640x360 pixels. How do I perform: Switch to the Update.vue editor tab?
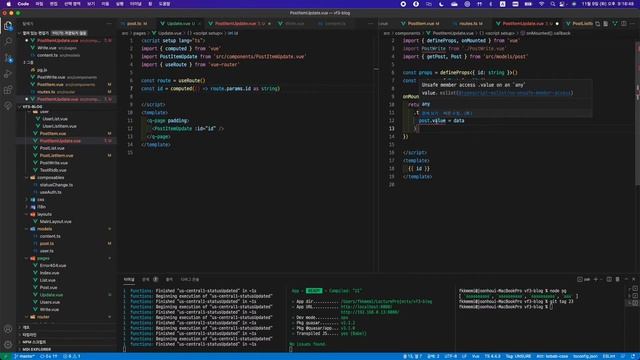pyautogui.click(x=179, y=24)
